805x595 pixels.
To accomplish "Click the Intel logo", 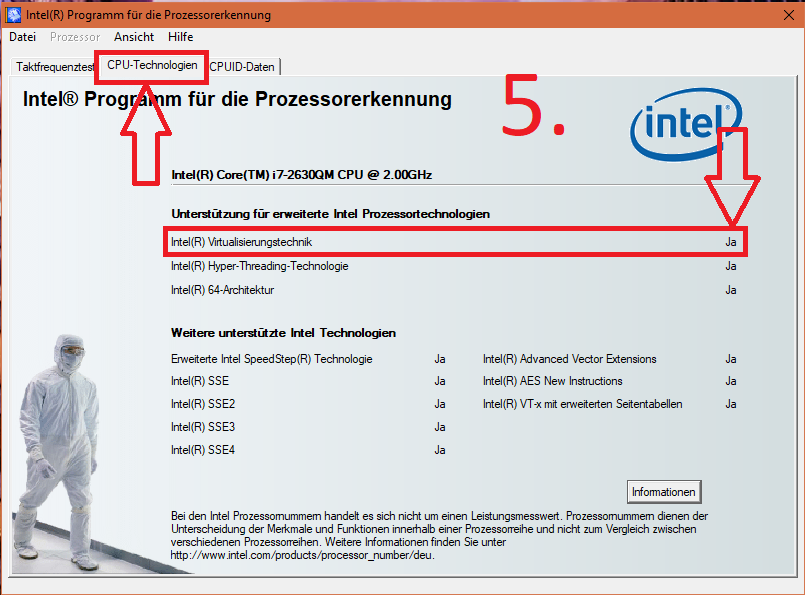I will click(x=685, y=124).
